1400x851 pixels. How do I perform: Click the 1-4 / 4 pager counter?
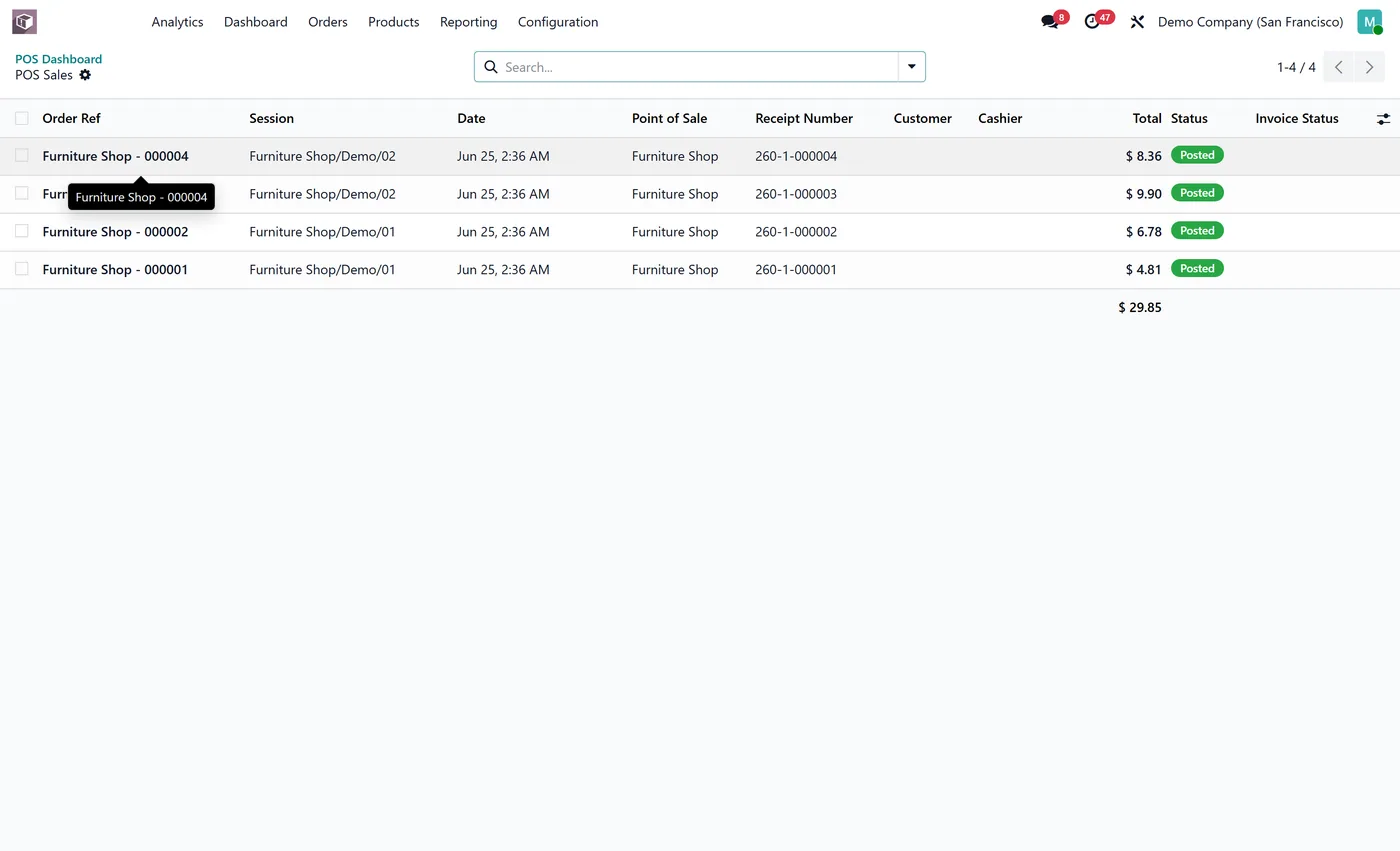pos(1296,67)
